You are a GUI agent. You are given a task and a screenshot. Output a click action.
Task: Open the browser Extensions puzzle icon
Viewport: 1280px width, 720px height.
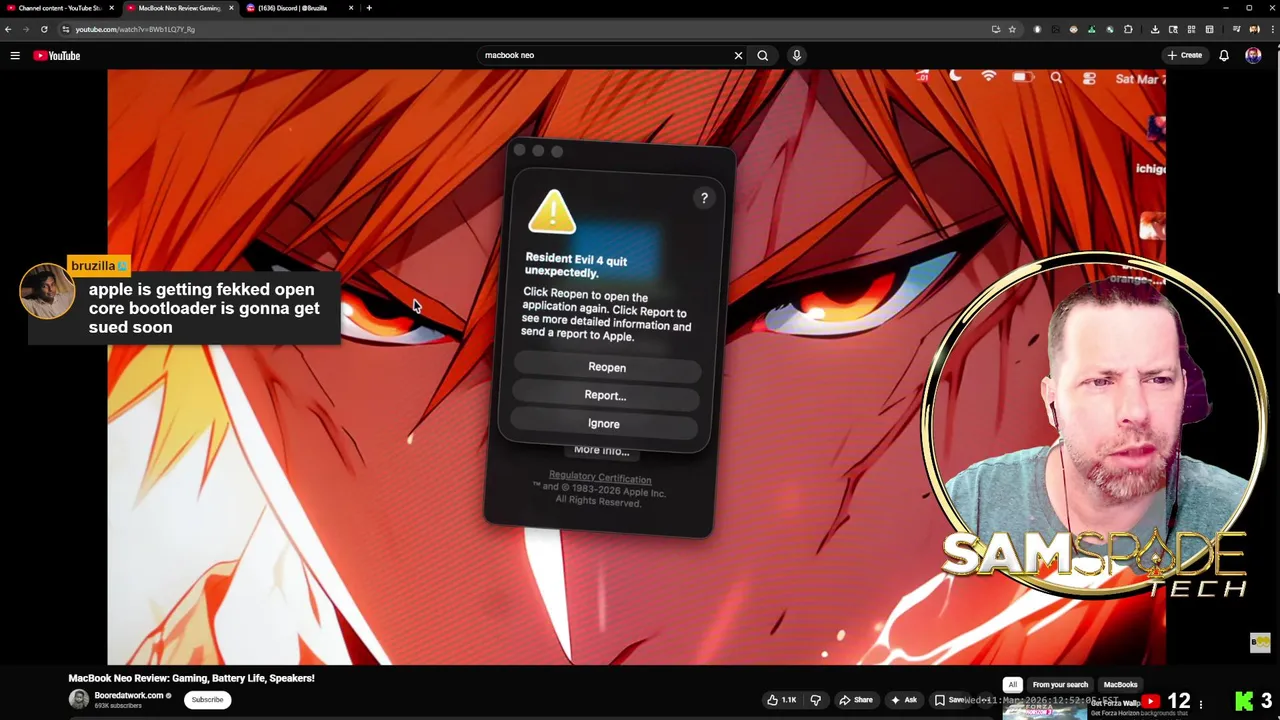click(1128, 29)
